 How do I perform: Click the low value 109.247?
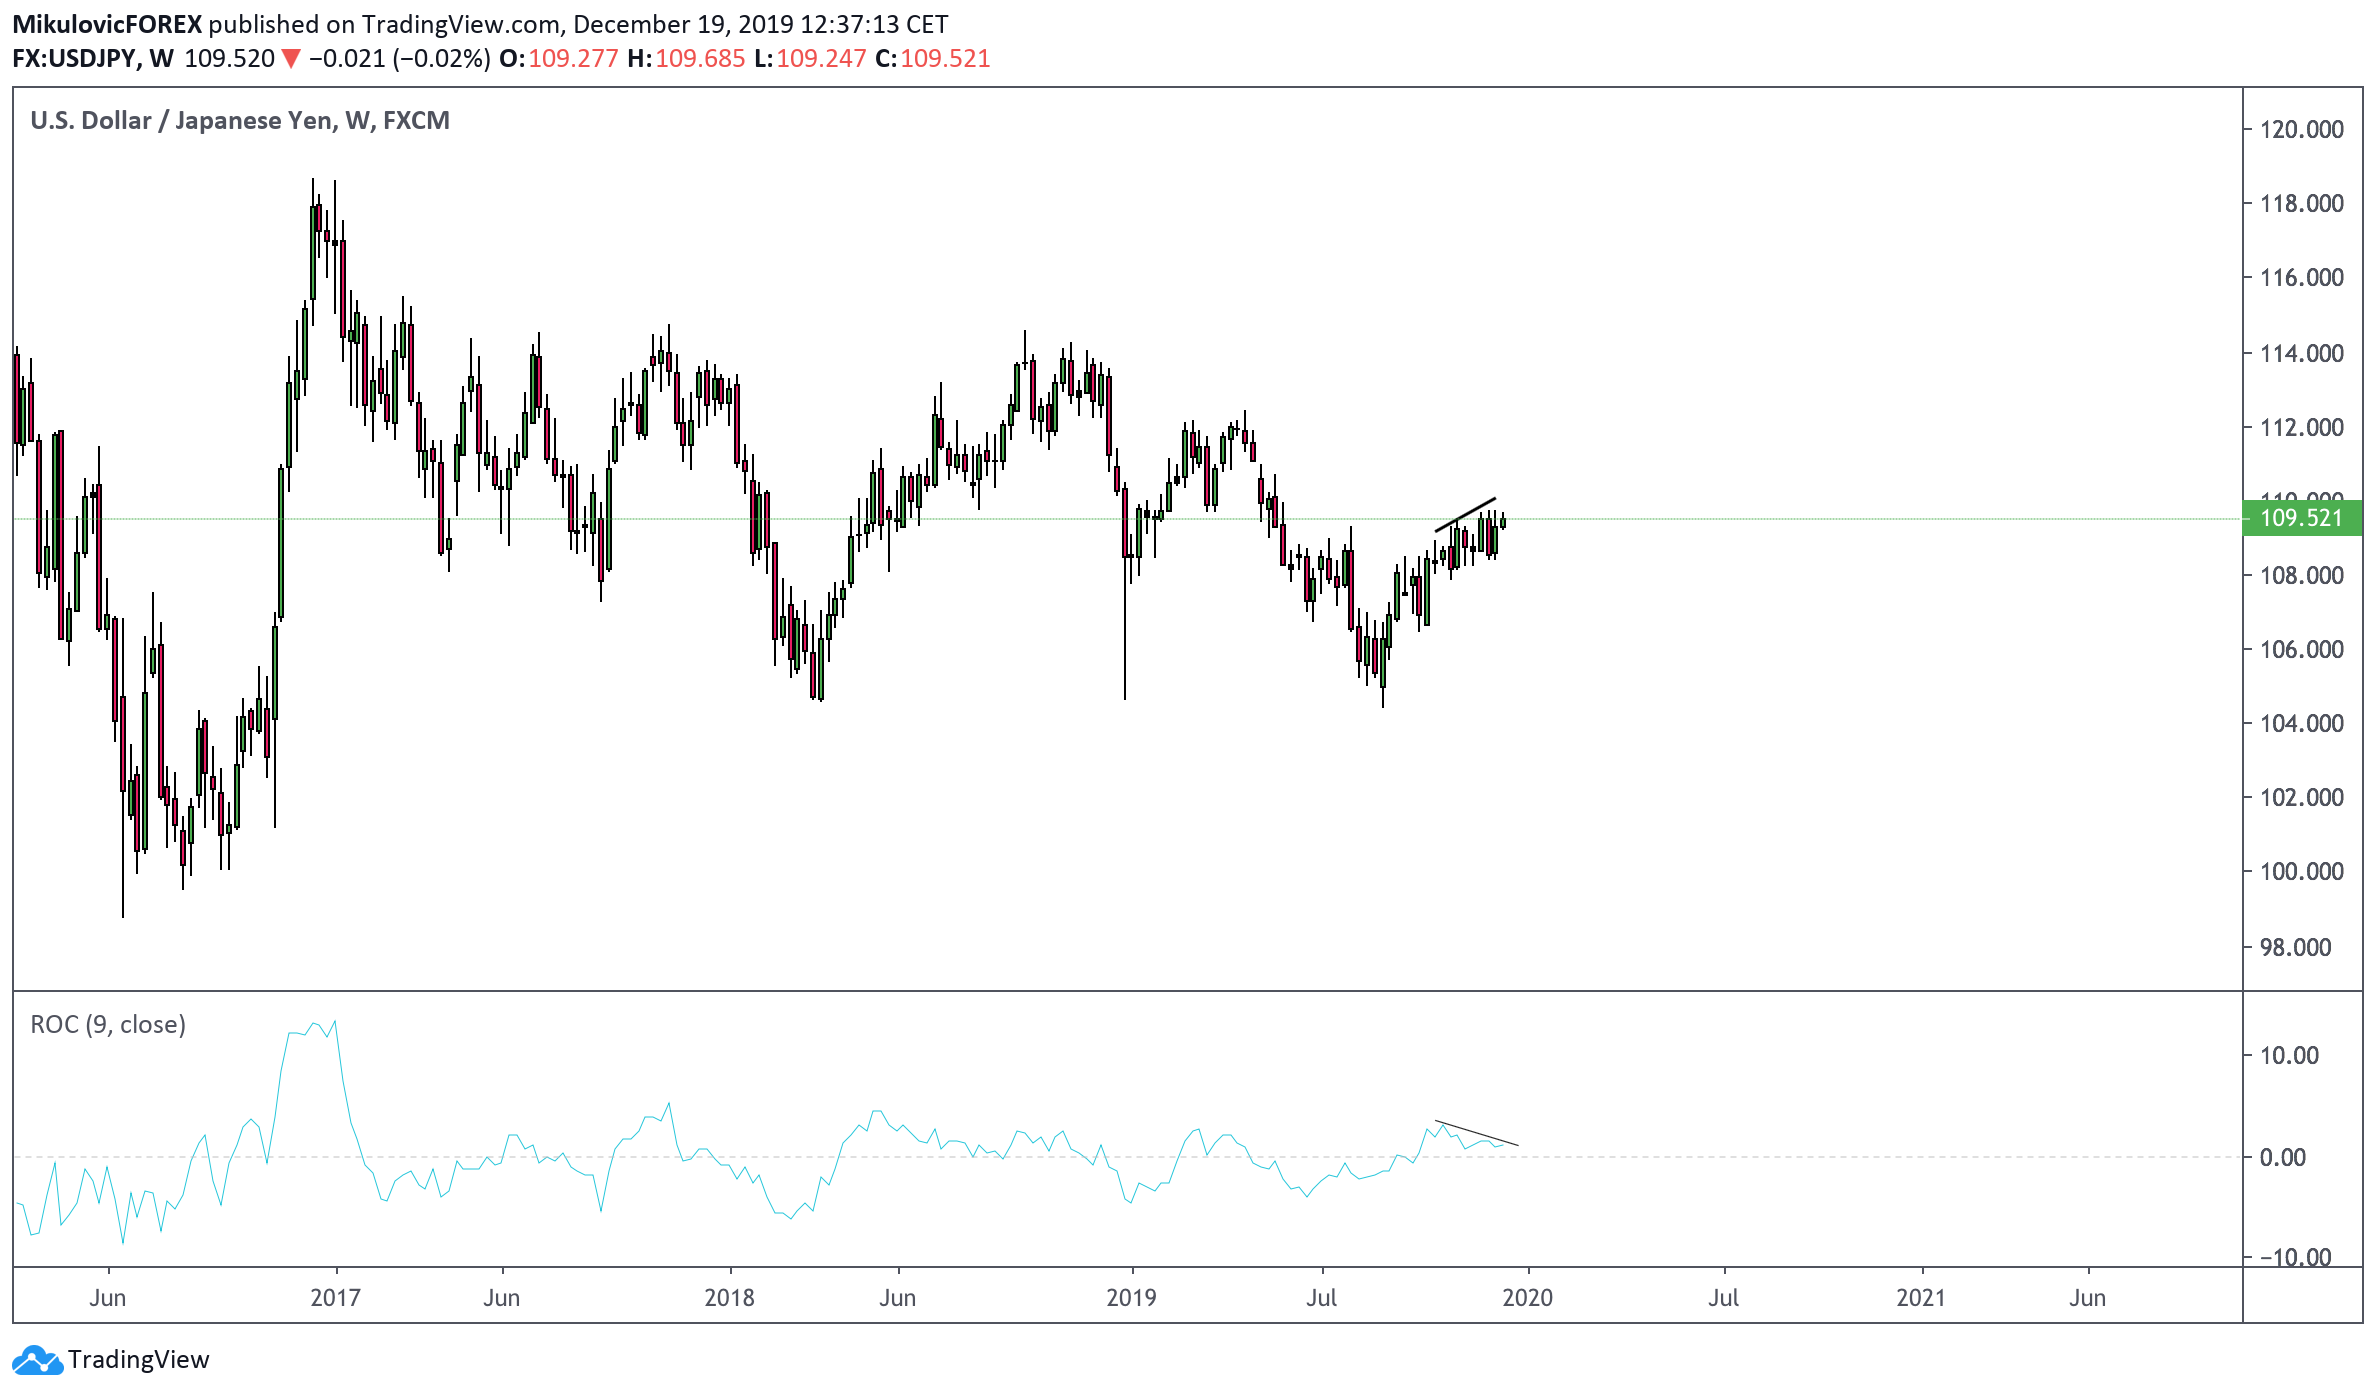coord(821,58)
